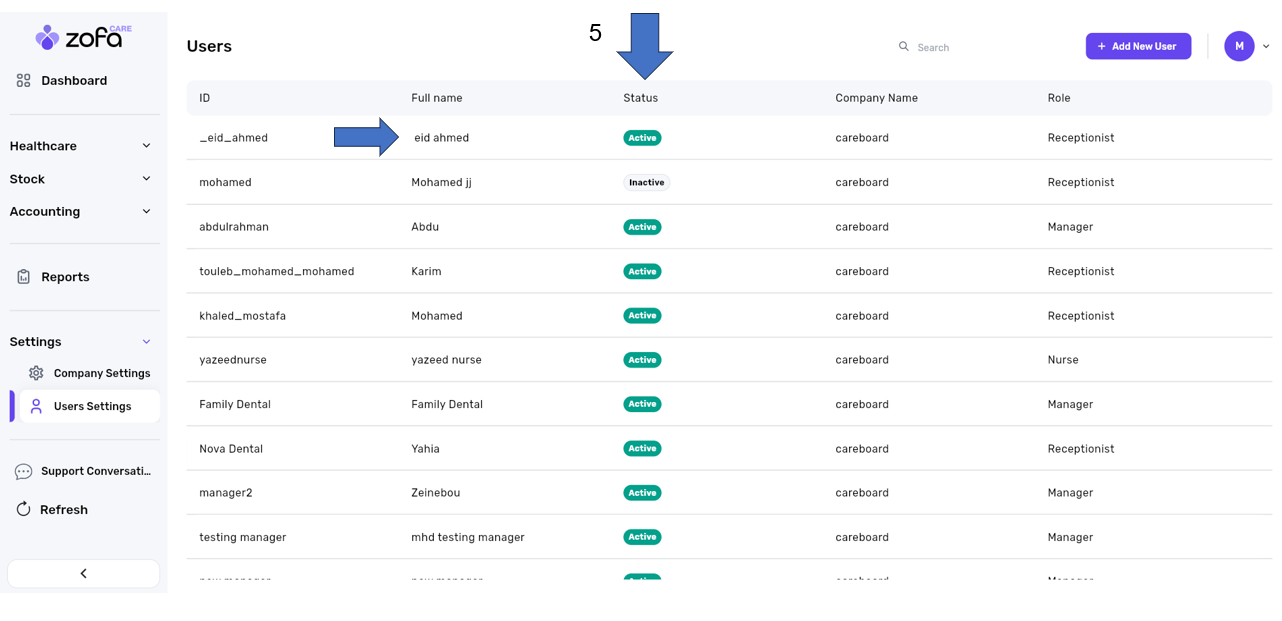Click Active status badge for Abdu
This screenshot has height=621, width=1282.
point(642,227)
